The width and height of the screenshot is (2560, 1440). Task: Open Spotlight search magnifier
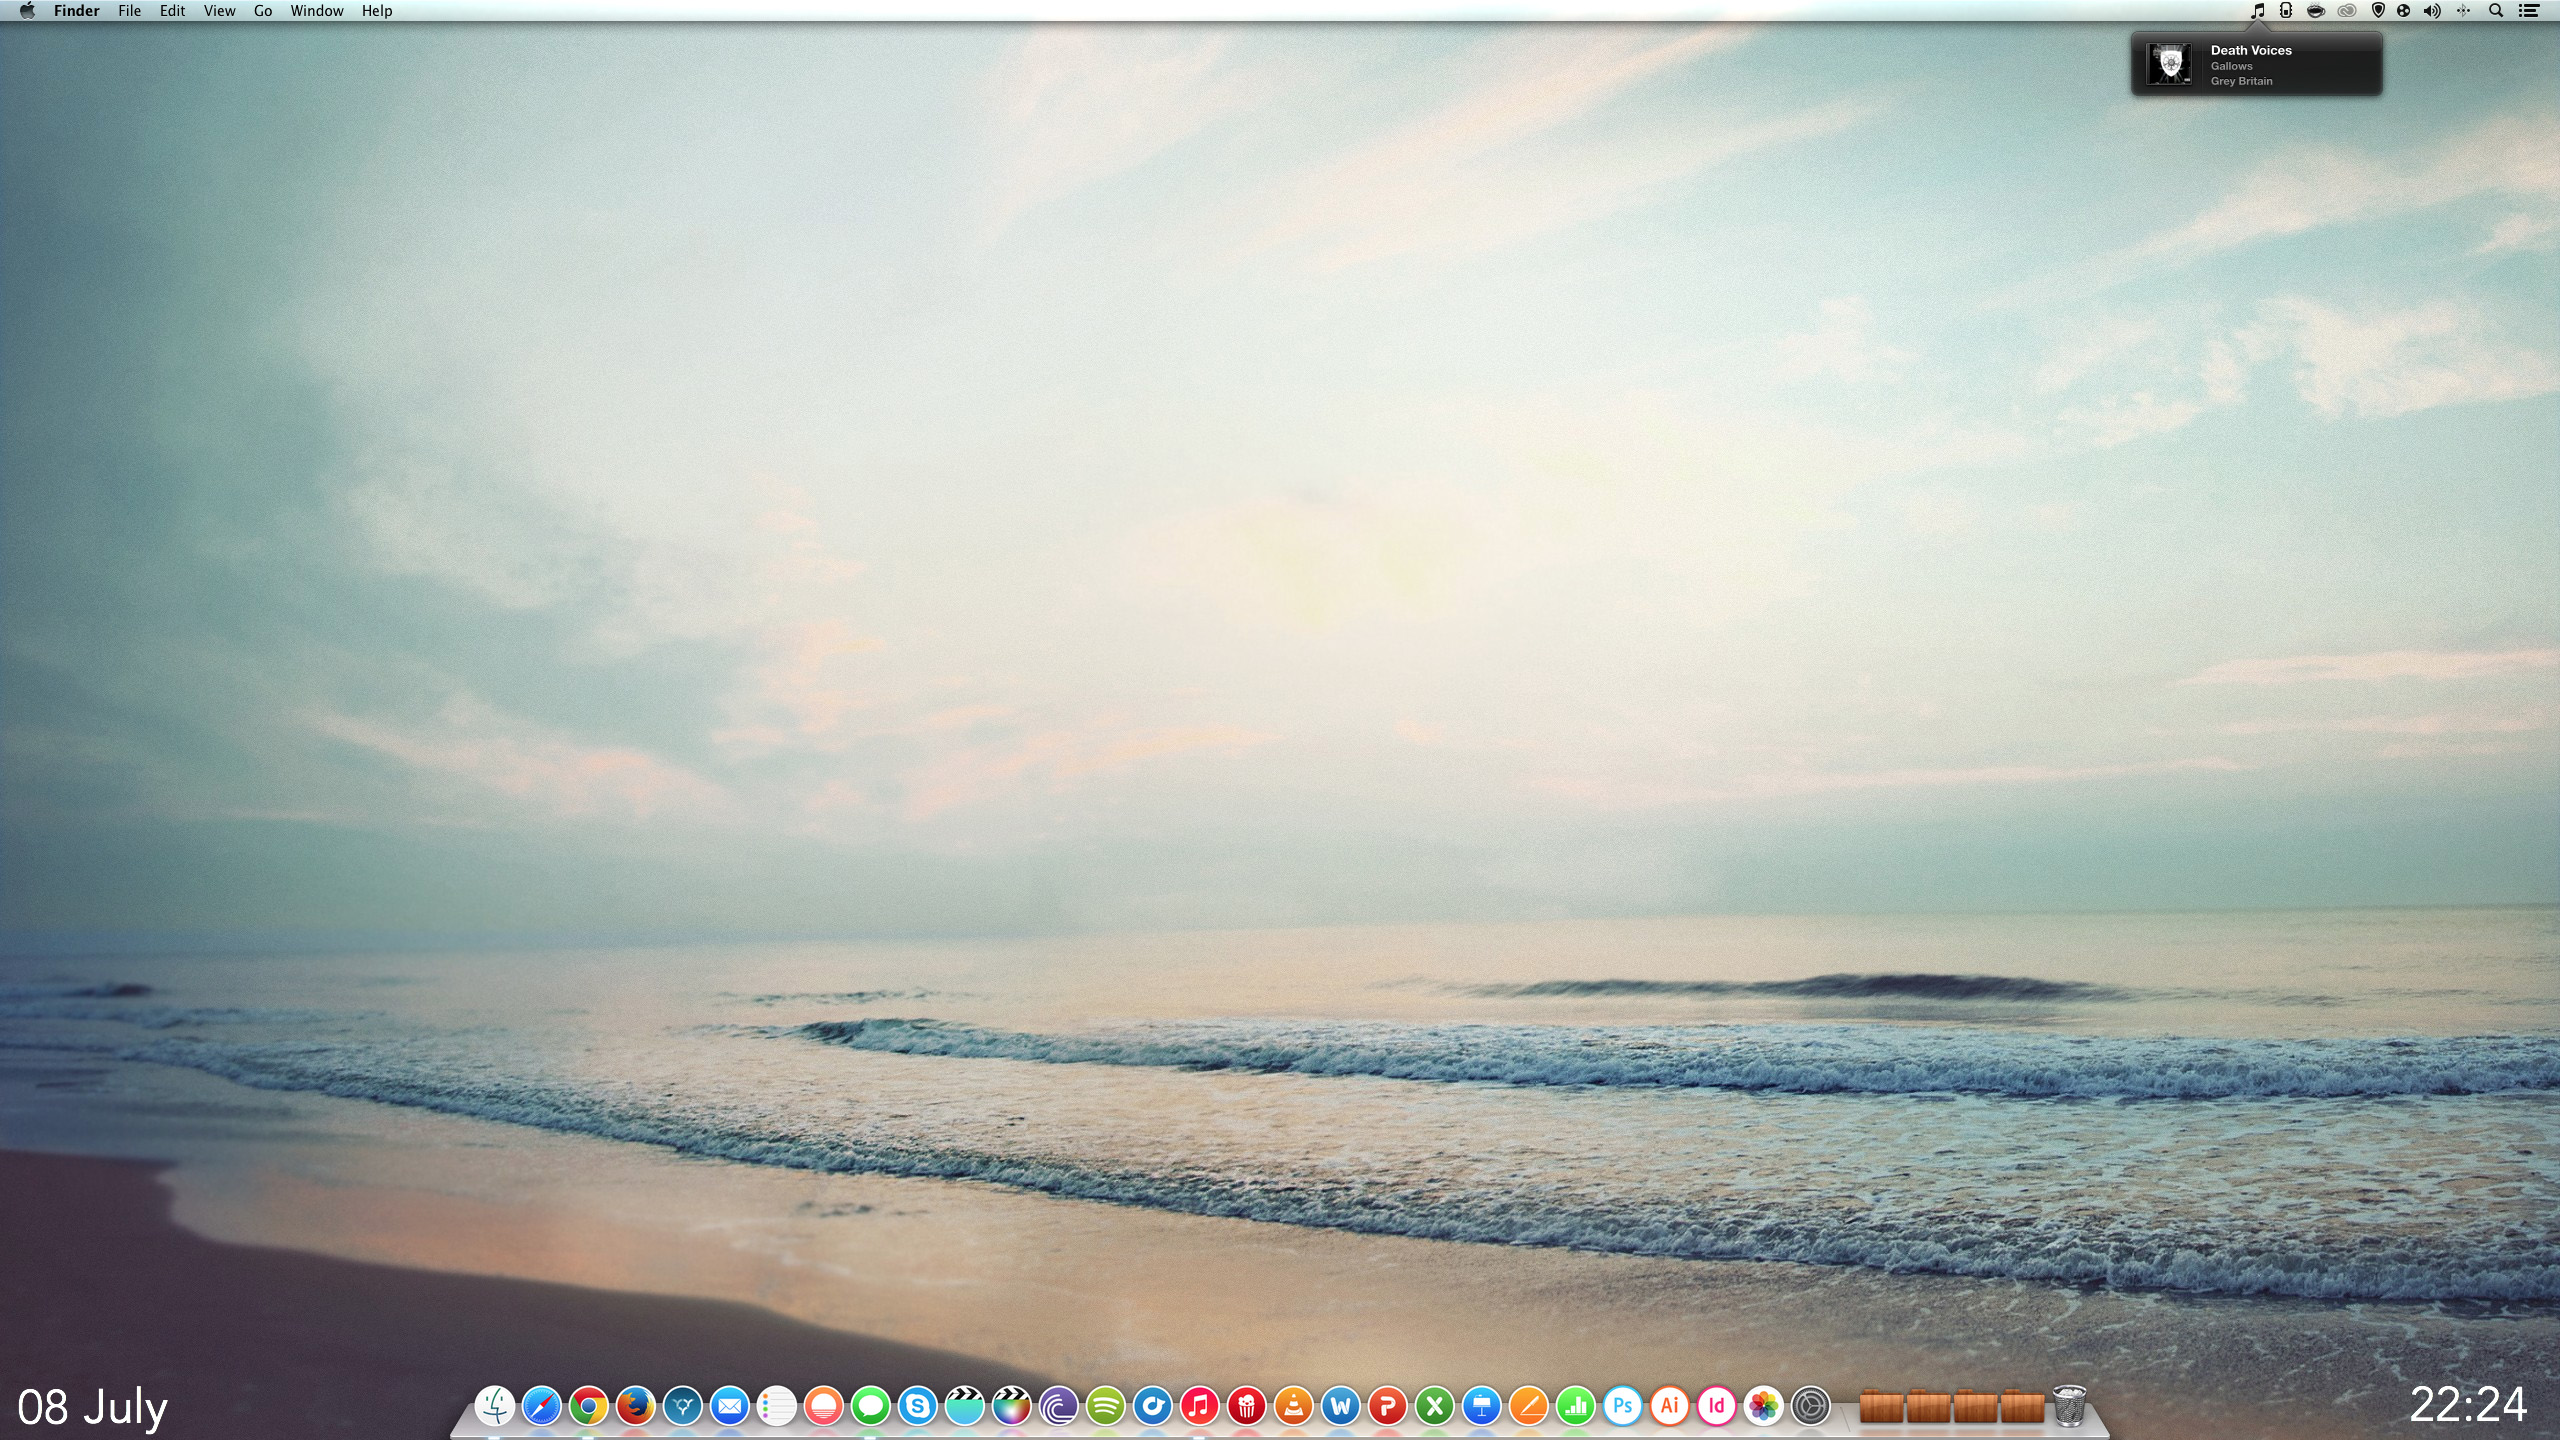[2496, 11]
